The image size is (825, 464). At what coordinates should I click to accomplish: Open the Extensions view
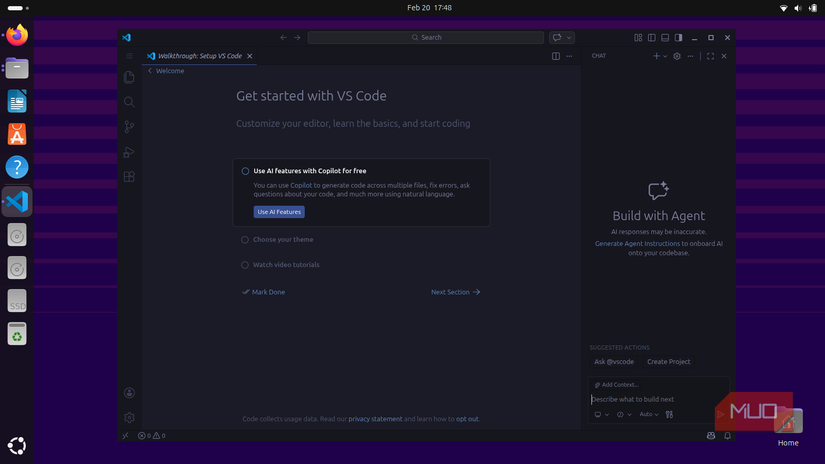[x=129, y=177]
